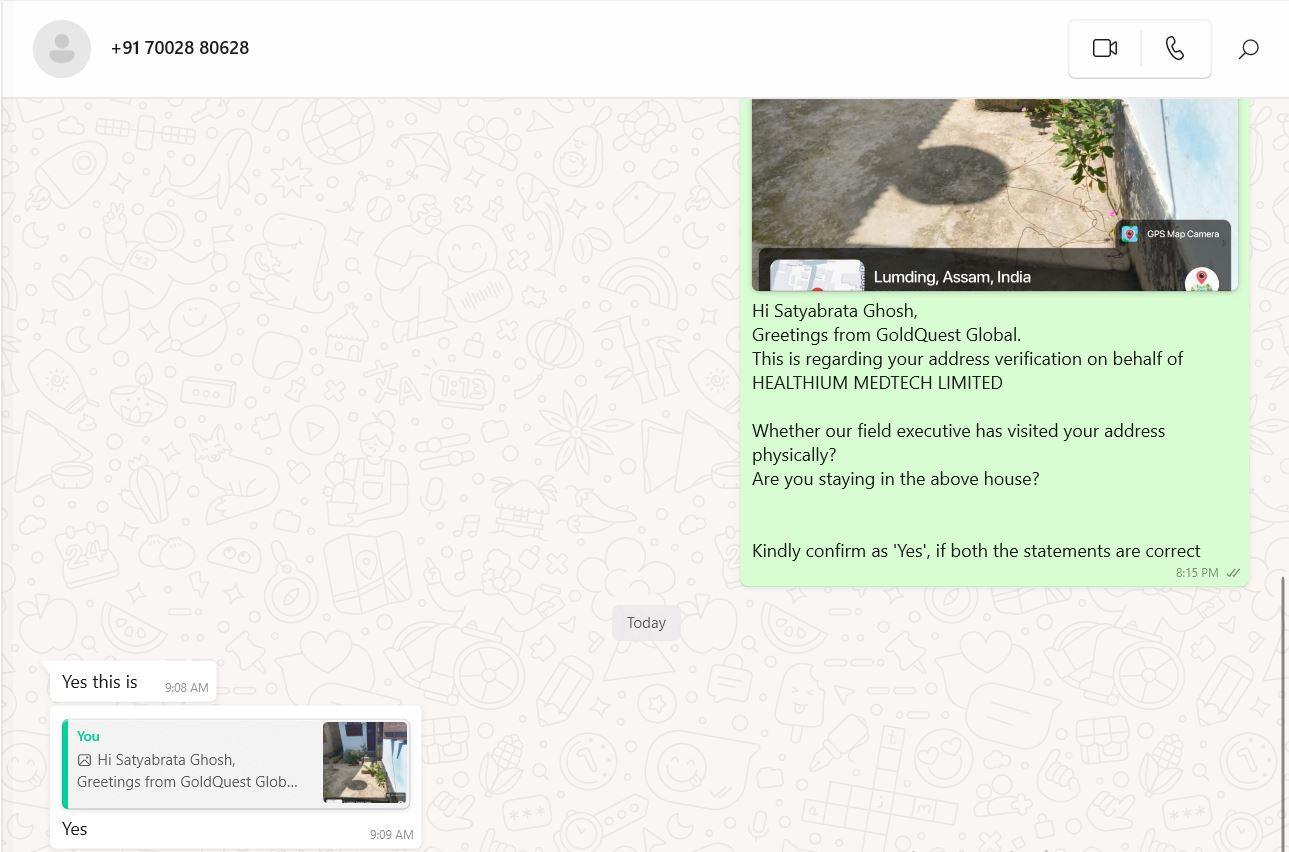This screenshot has width=1289, height=852.
Task: Start a voice call with the contact
Action: coord(1175,48)
